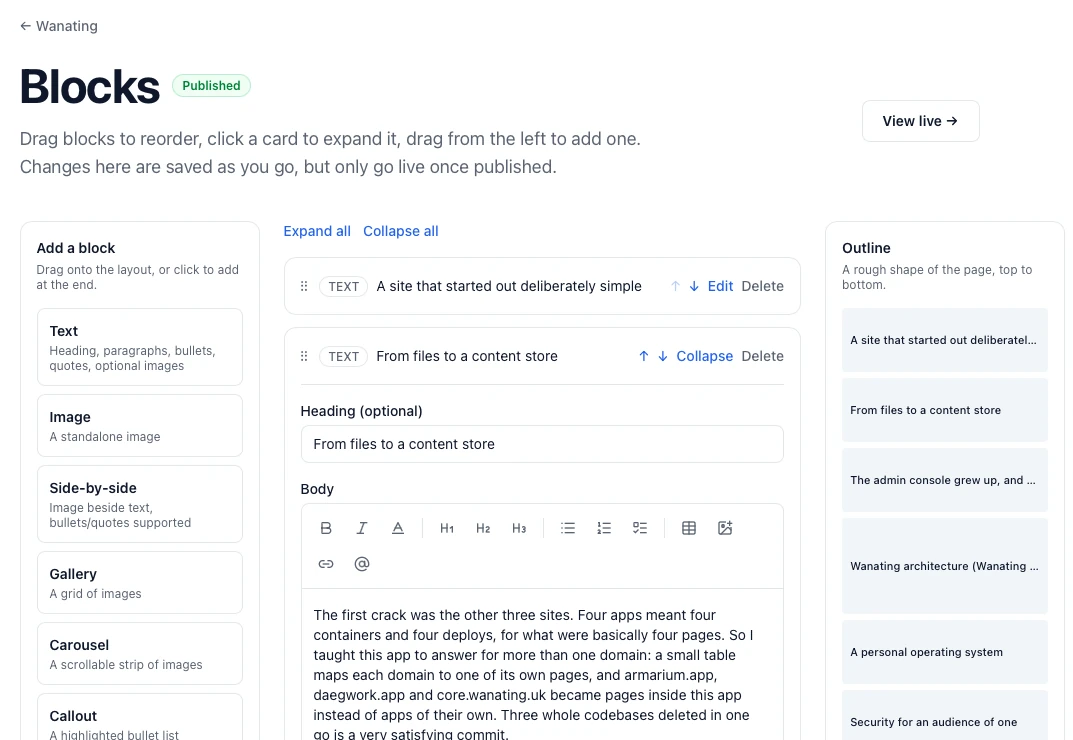1073x740 pixels.
Task: Click the Heading (optional) input field
Action: 542,444
